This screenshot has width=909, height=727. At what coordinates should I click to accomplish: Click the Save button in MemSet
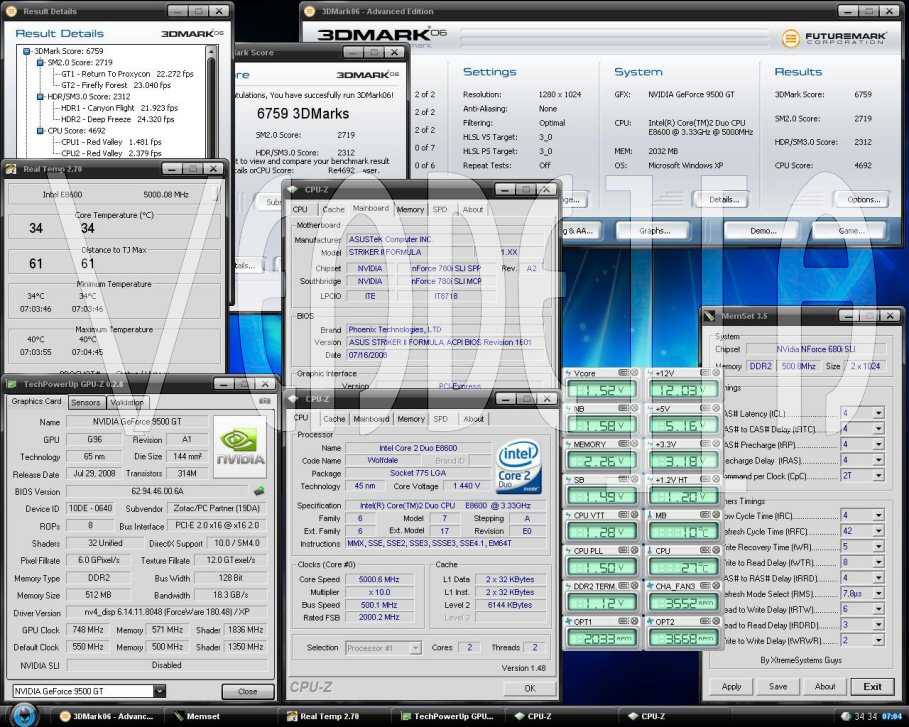coord(777,686)
